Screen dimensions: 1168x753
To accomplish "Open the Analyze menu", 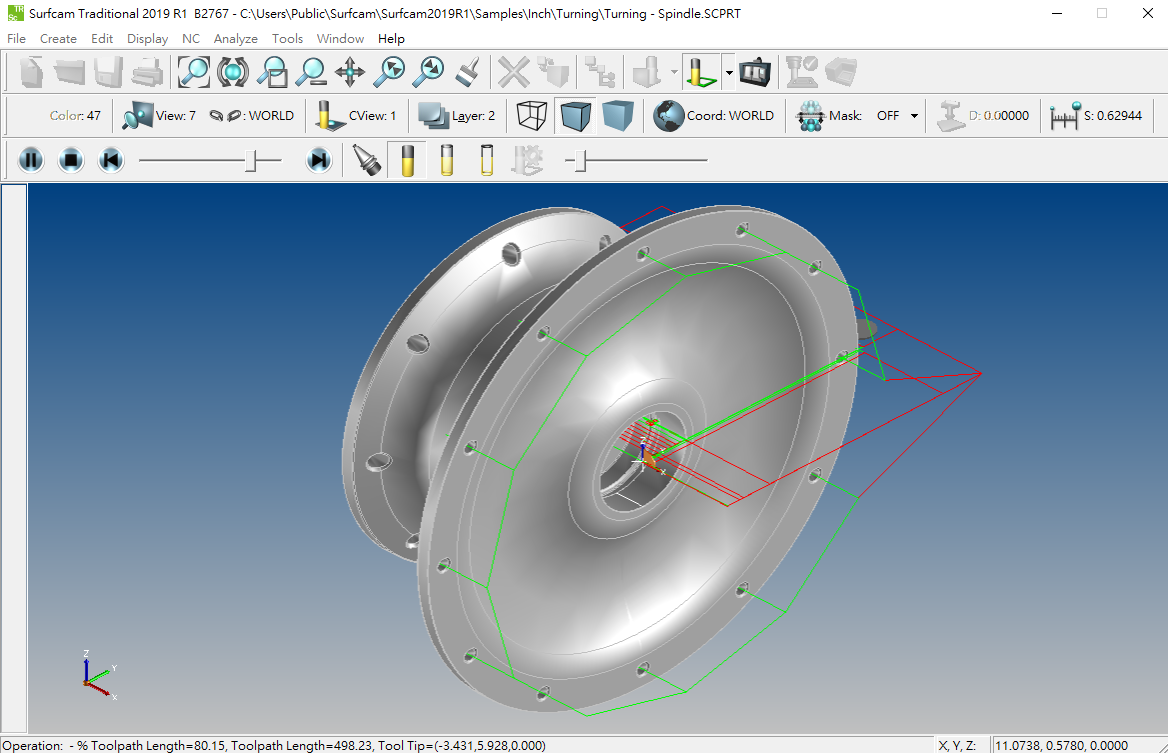I will pos(235,39).
